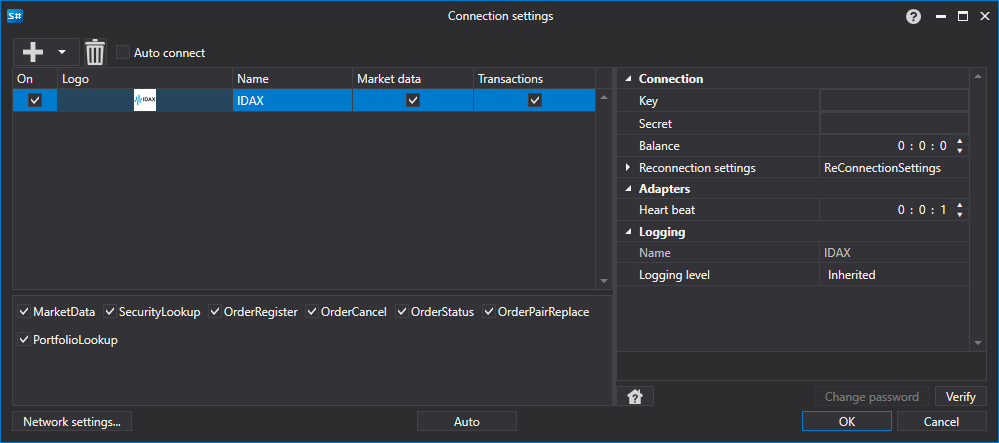The image size is (999, 443).
Task: Click the Change password button
Action: click(872, 396)
